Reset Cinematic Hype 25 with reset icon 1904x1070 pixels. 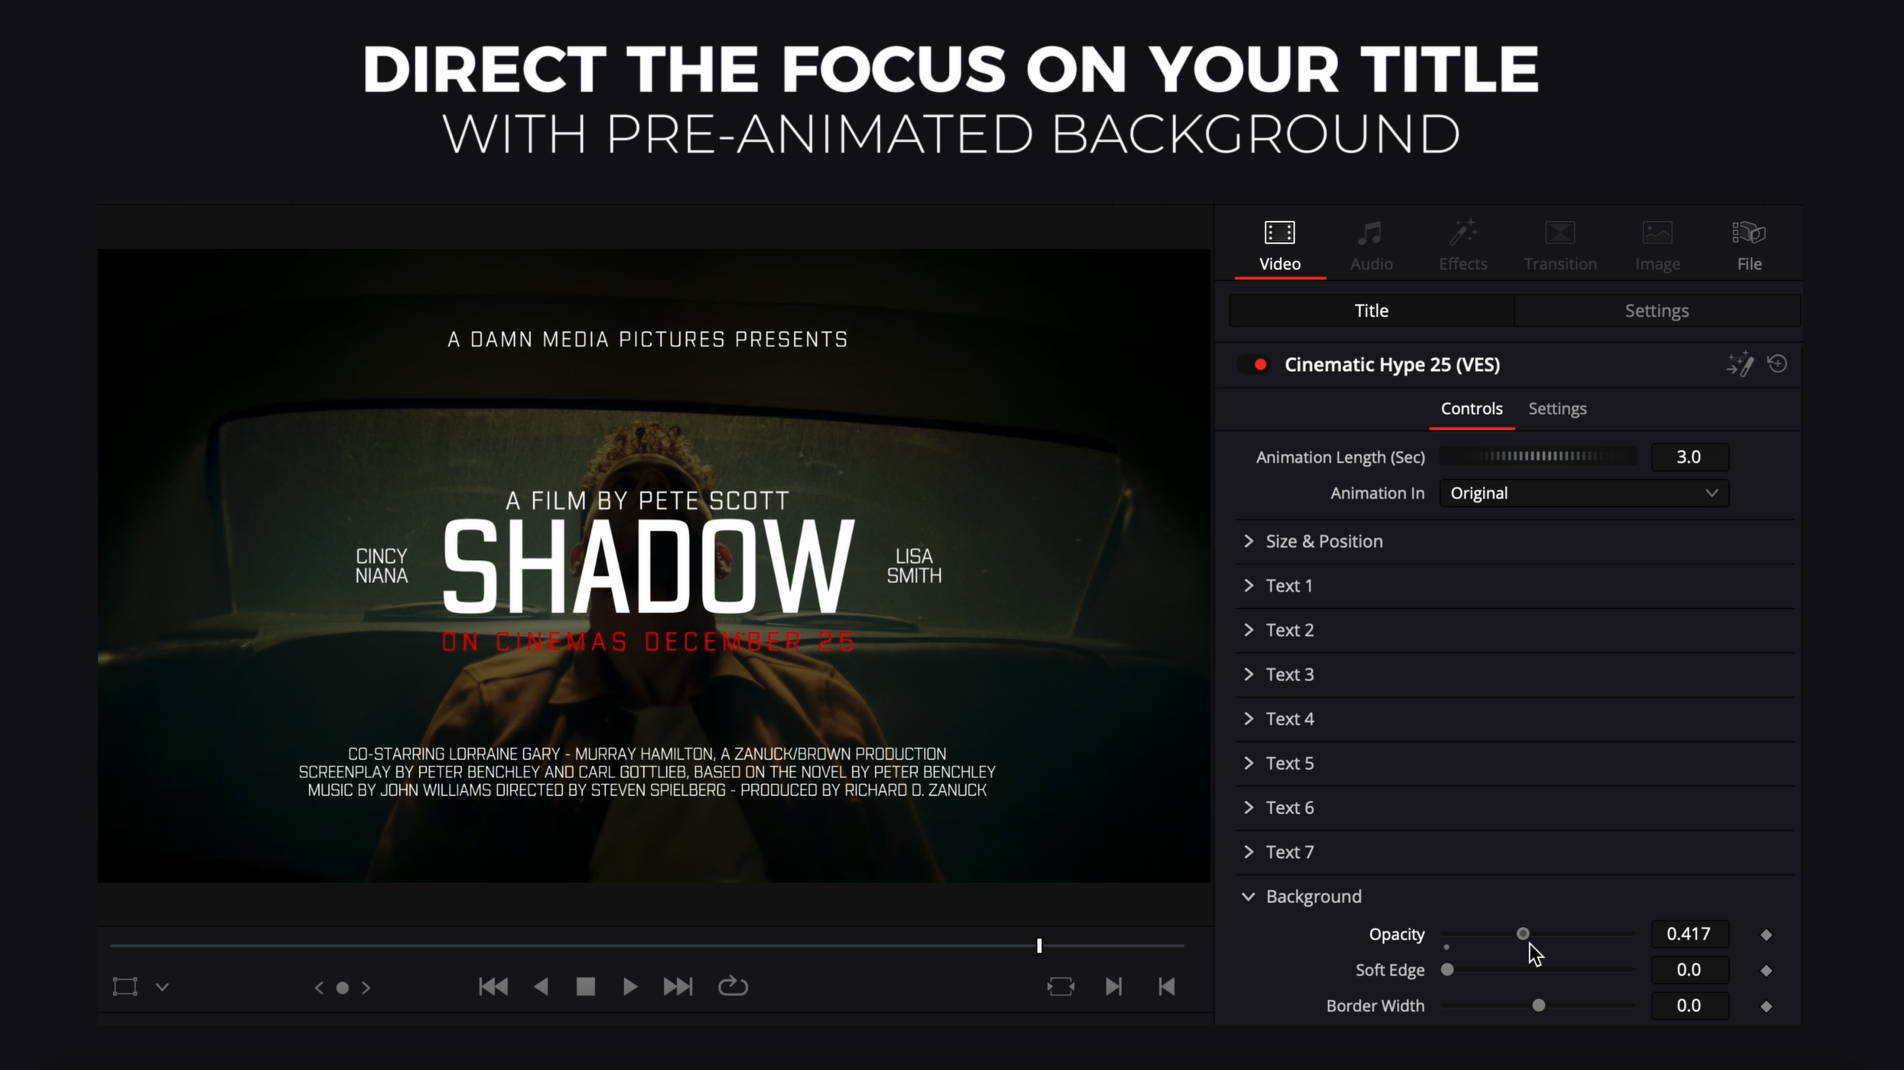click(1777, 364)
